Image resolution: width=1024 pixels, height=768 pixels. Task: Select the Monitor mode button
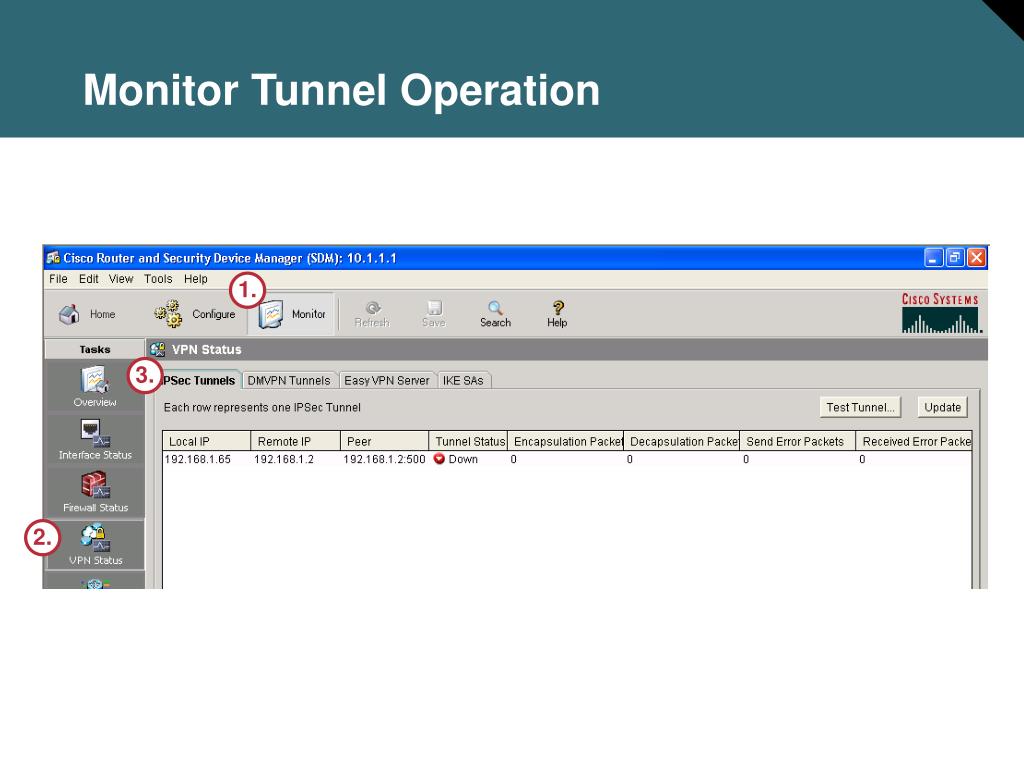[x=292, y=314]
